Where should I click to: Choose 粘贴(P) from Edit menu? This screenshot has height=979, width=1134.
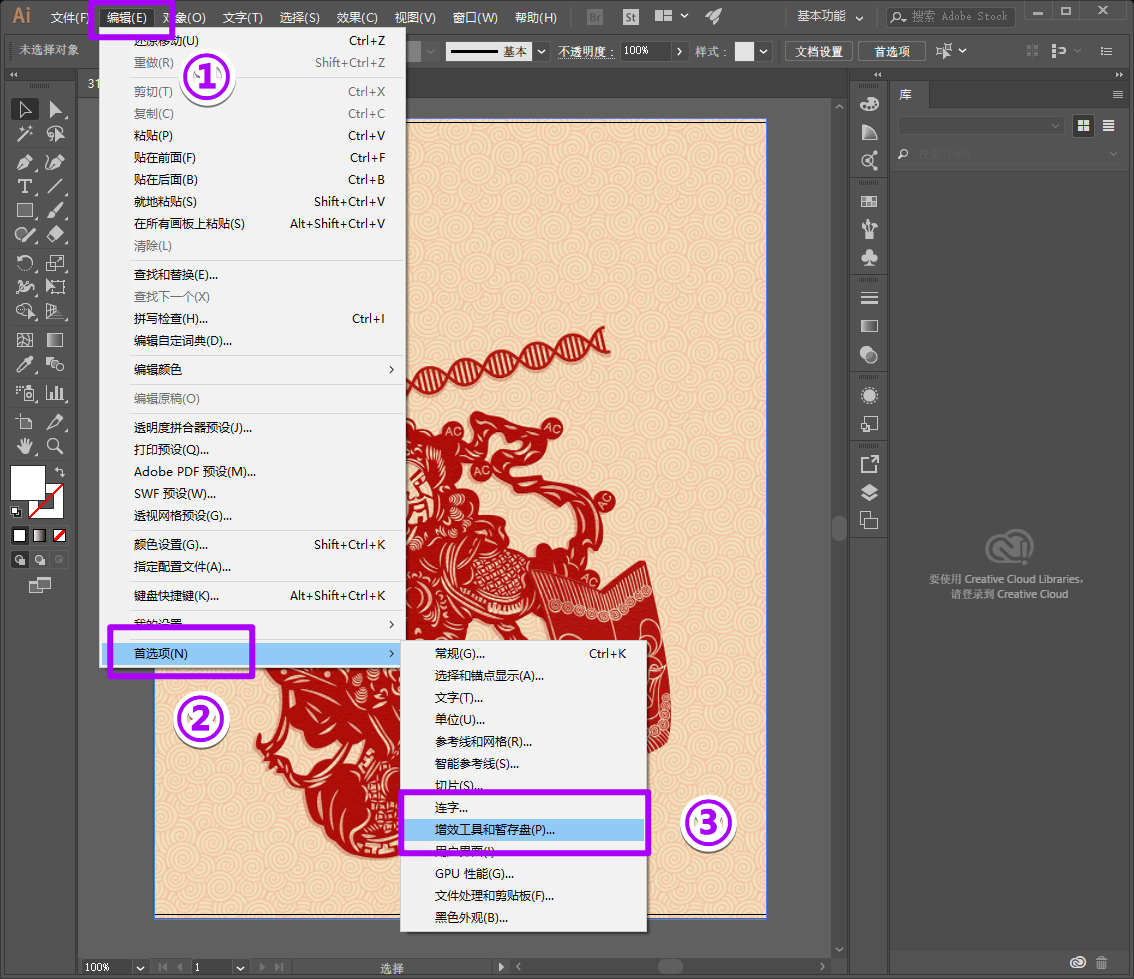252,135
